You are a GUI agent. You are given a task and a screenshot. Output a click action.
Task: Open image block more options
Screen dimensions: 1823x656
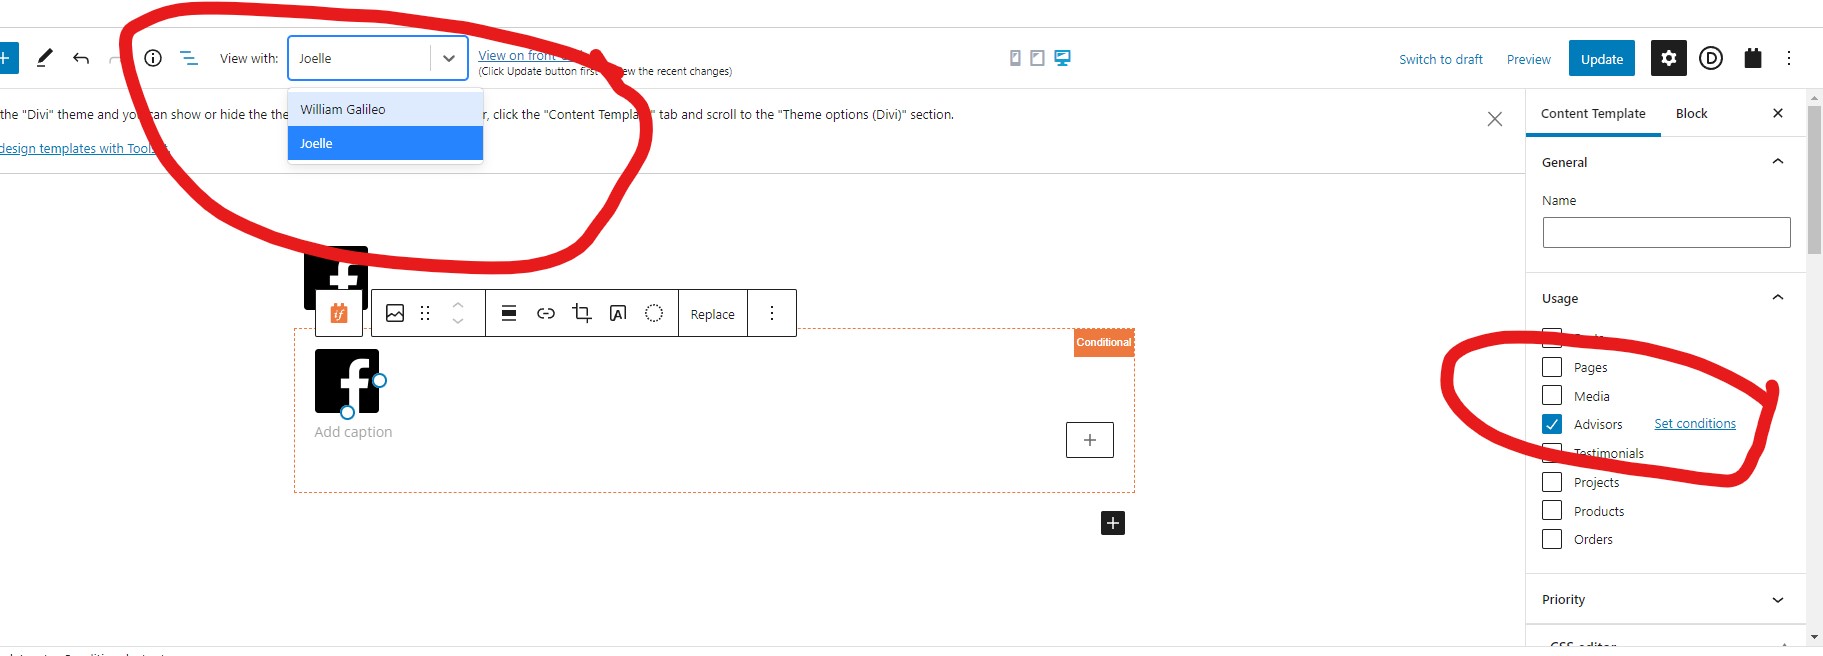(772, 313)
